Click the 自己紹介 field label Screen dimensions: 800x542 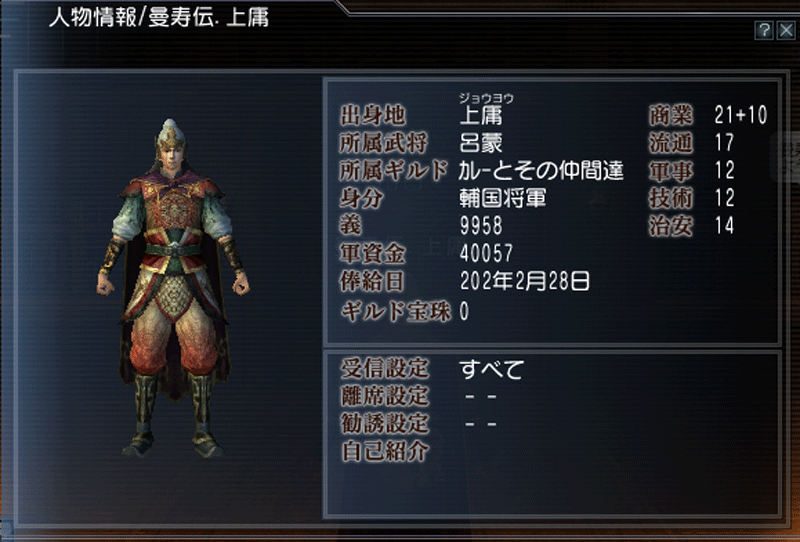[x=384, y=451]
